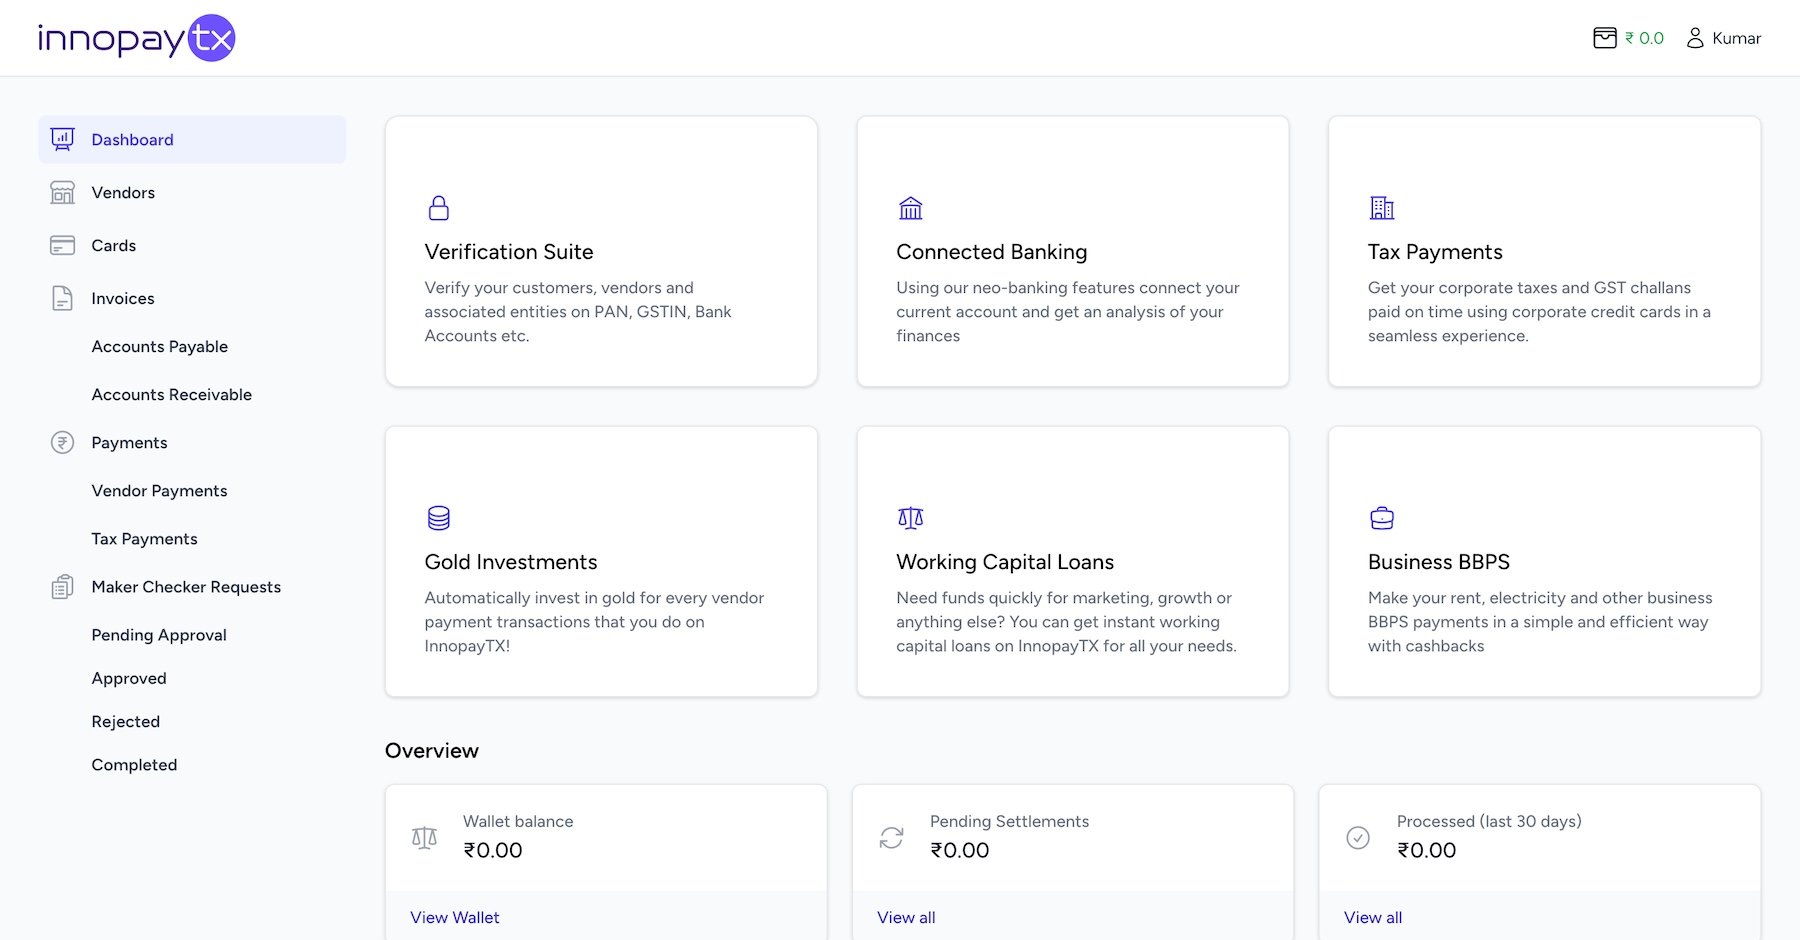Viewport: 1800px width, 940px height.
Task: Open Payments using the rupee icon
Action: (x=62, y=442)
